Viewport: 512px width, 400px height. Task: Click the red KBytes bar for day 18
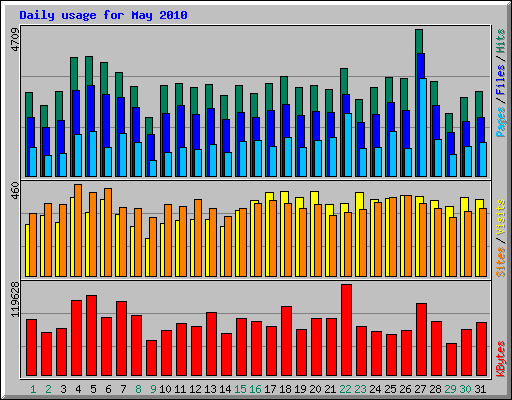(286, 341)
